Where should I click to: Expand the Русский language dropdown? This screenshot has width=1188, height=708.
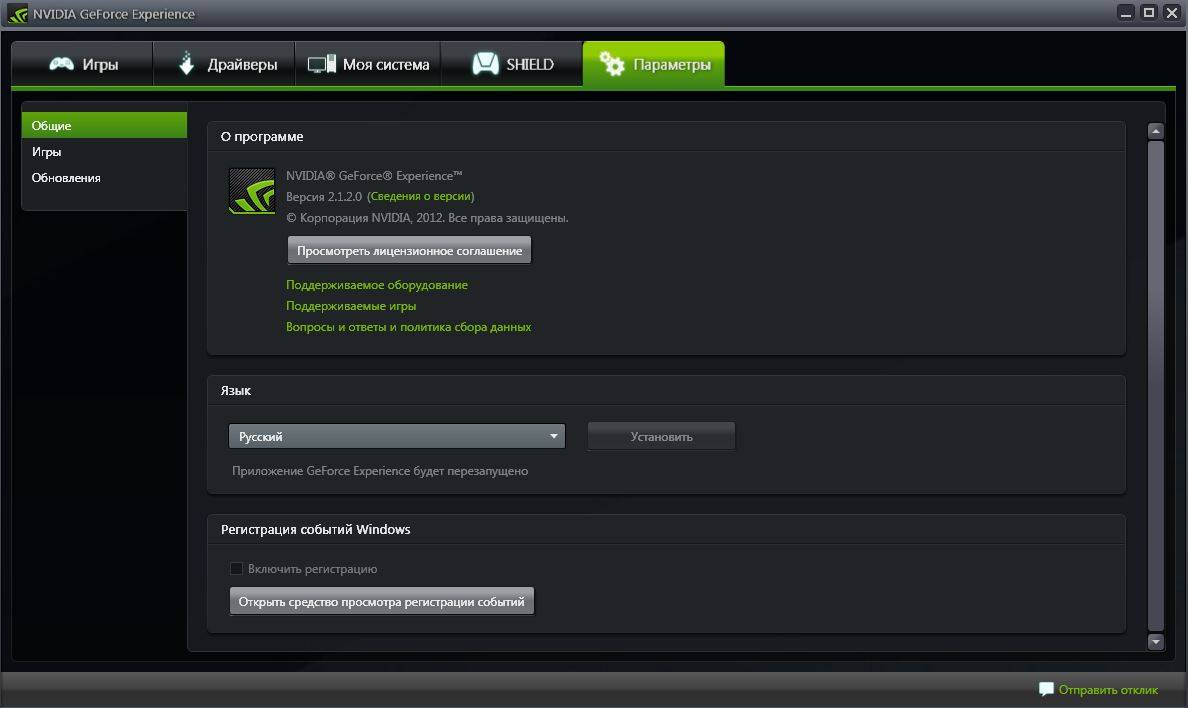coord(397,436)
